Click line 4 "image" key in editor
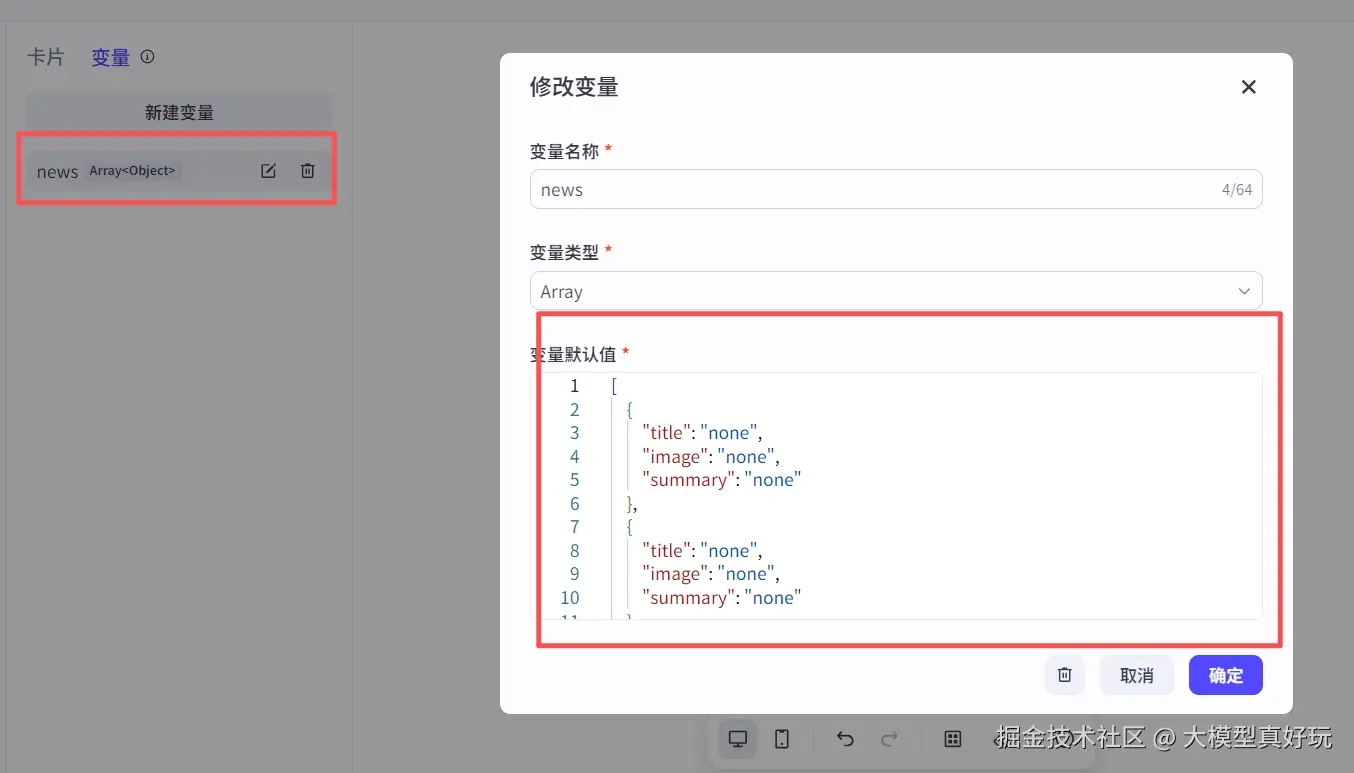The height and width of the screenshot is (773, 1354). pos(676,457)
